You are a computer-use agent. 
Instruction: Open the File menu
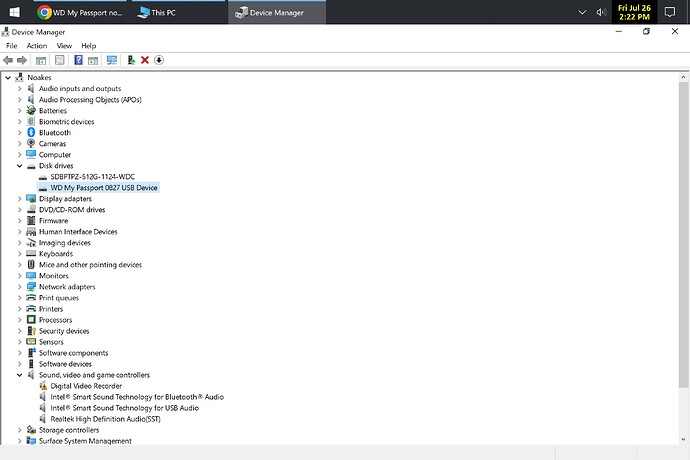point(11,46)
